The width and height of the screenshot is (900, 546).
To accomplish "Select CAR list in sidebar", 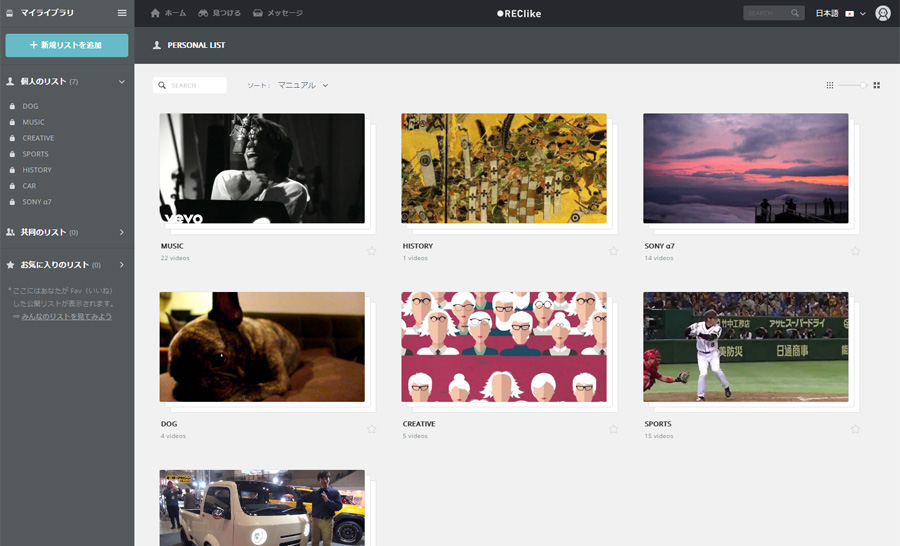I will pos(29,186).
